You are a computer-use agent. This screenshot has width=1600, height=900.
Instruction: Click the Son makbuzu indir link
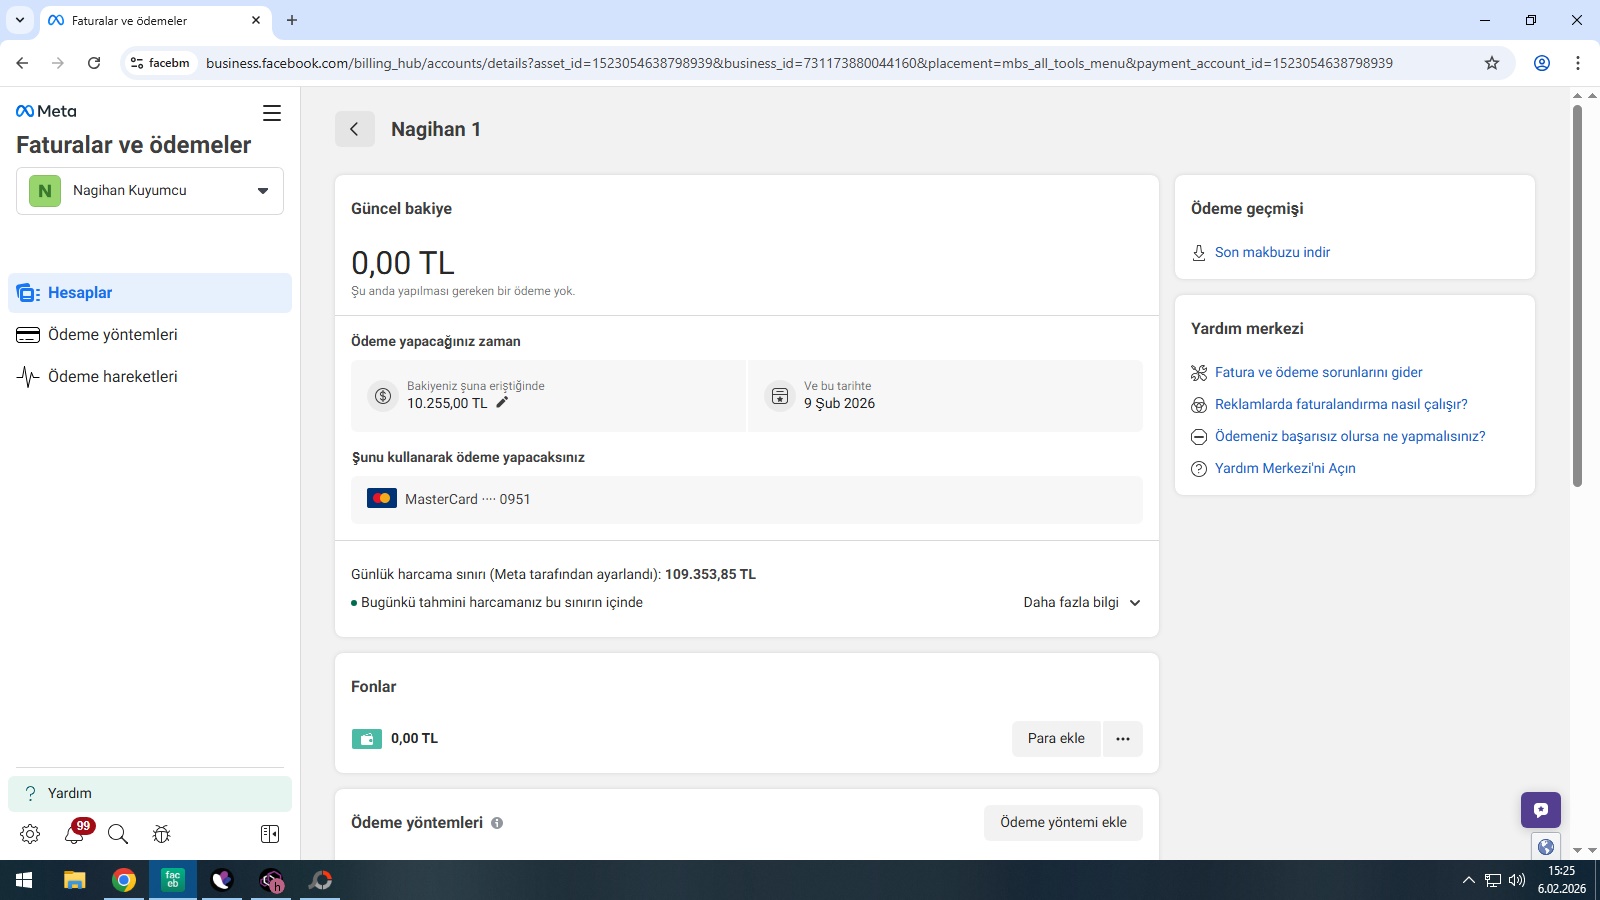(x=1272, y=253)
